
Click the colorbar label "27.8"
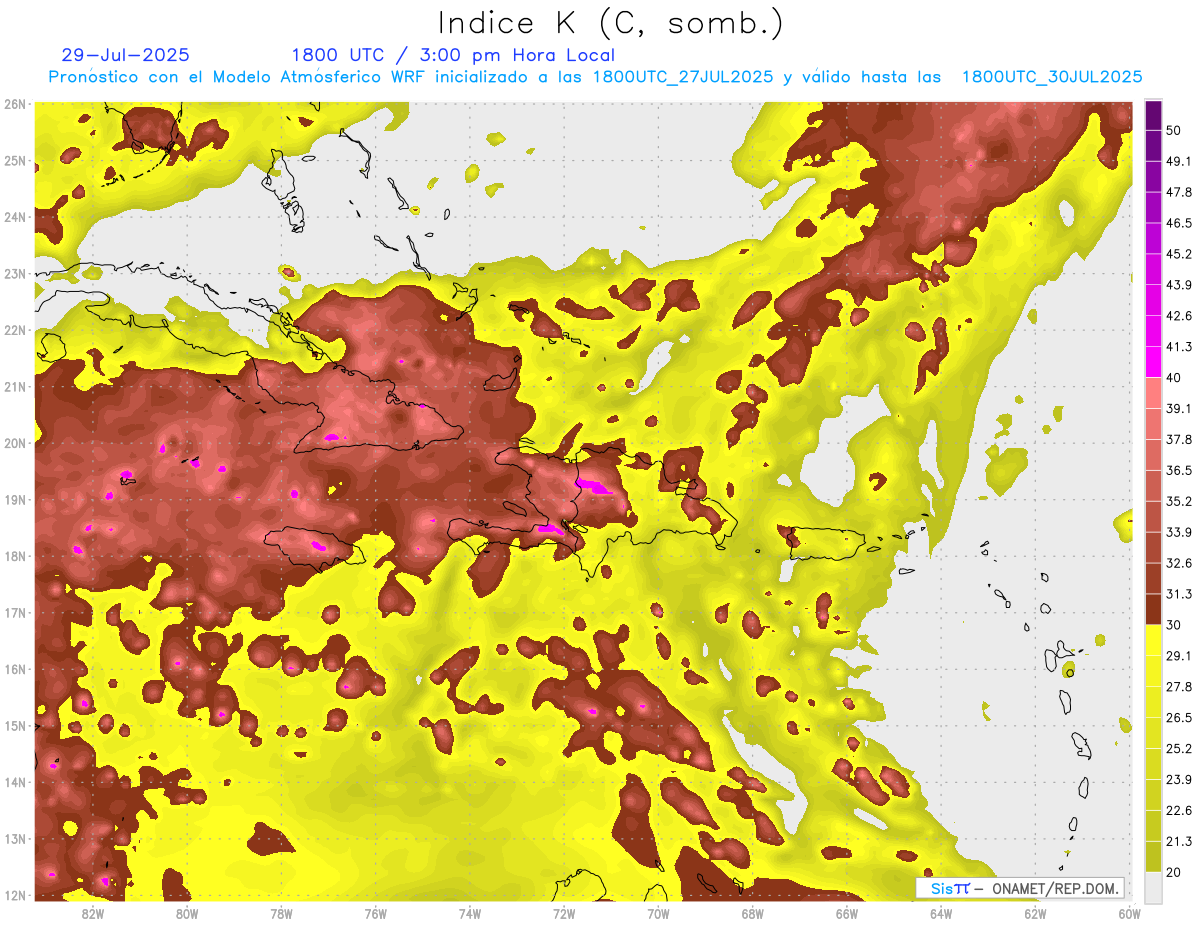[x=1179, y=687]
